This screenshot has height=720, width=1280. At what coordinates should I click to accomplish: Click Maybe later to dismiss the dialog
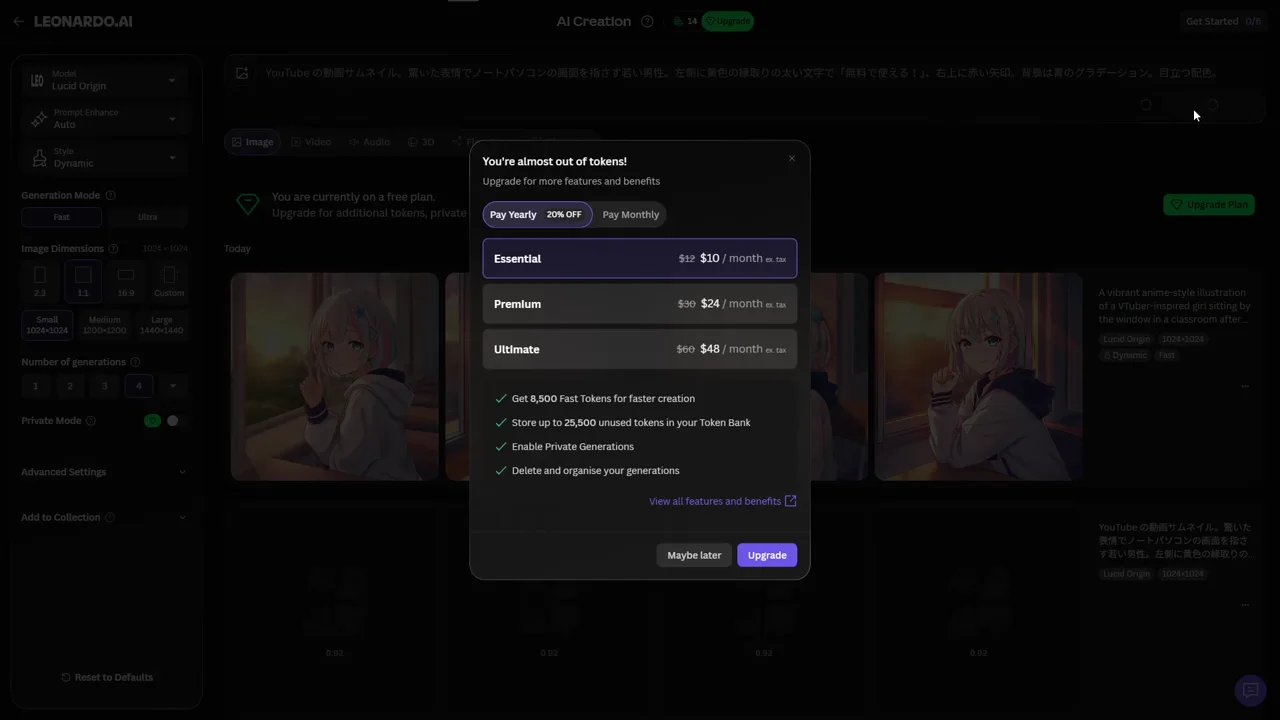click(694, 555)
